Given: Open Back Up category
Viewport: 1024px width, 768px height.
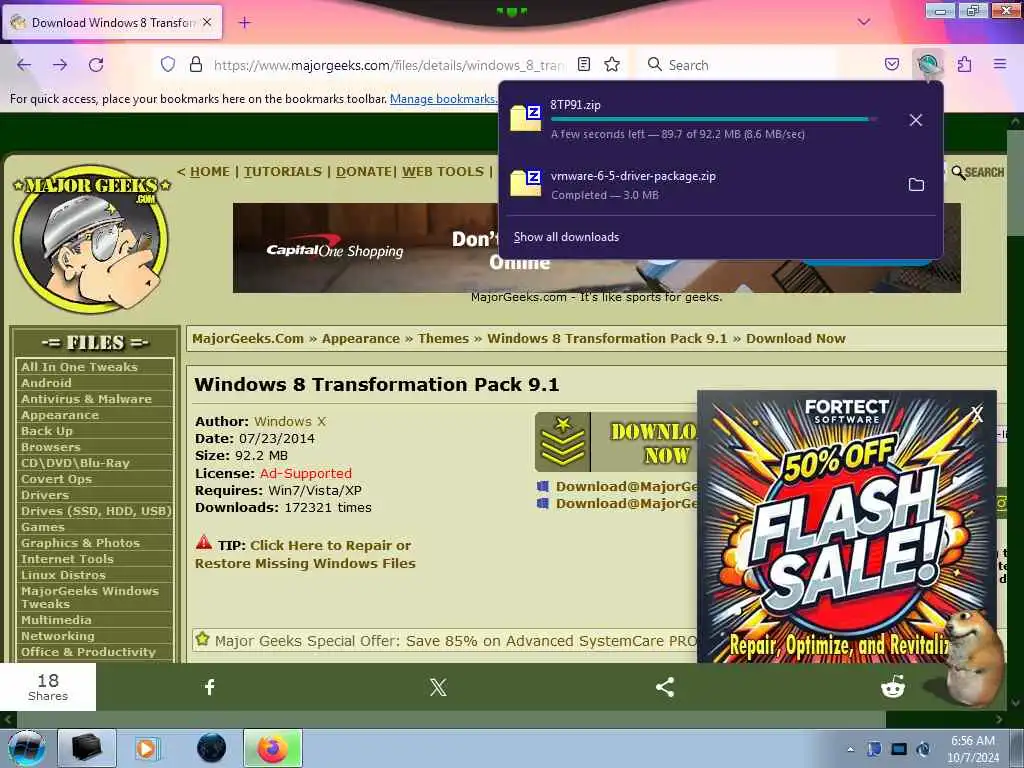Looking at the screenshot, I should [x=46, y=430].
